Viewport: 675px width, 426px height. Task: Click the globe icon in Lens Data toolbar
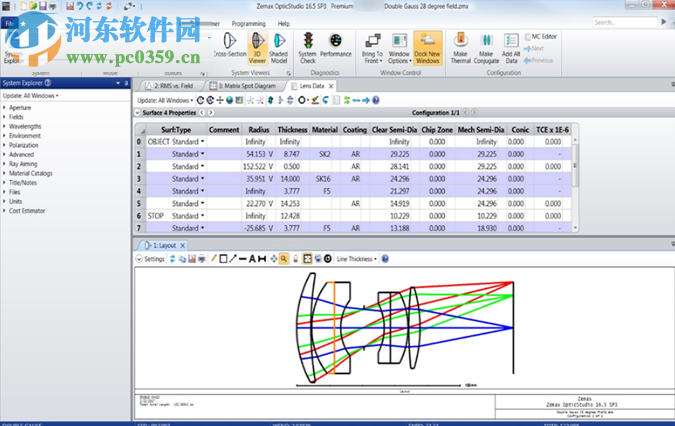tap(229, 100)
